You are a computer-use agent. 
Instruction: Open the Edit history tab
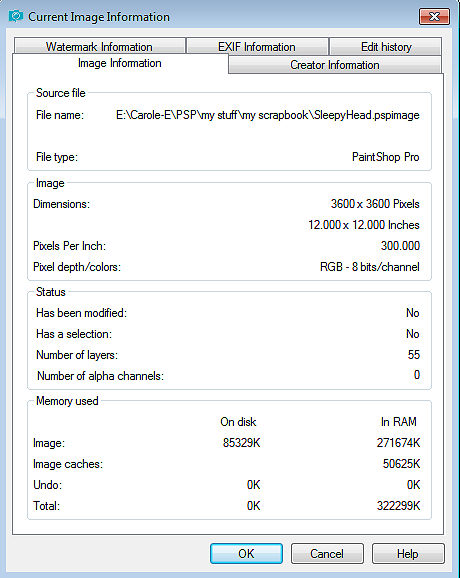(386, 46)
